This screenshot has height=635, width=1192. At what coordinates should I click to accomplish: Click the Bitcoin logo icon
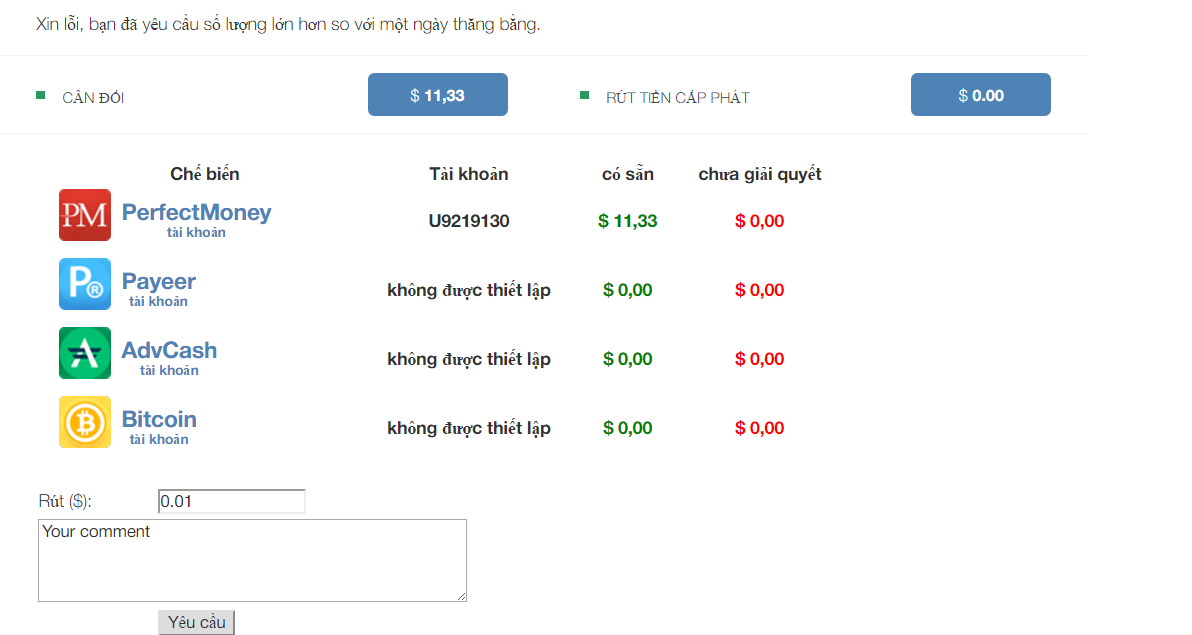click(x=85, y=422)
